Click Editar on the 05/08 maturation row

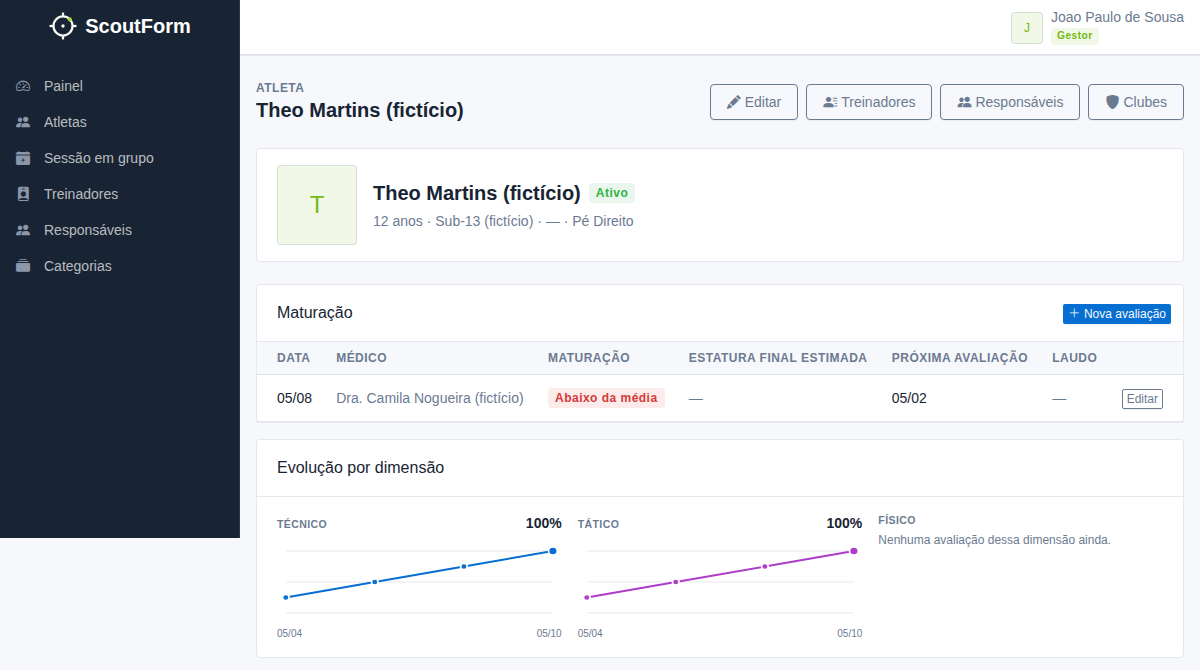pos(1142,399)
